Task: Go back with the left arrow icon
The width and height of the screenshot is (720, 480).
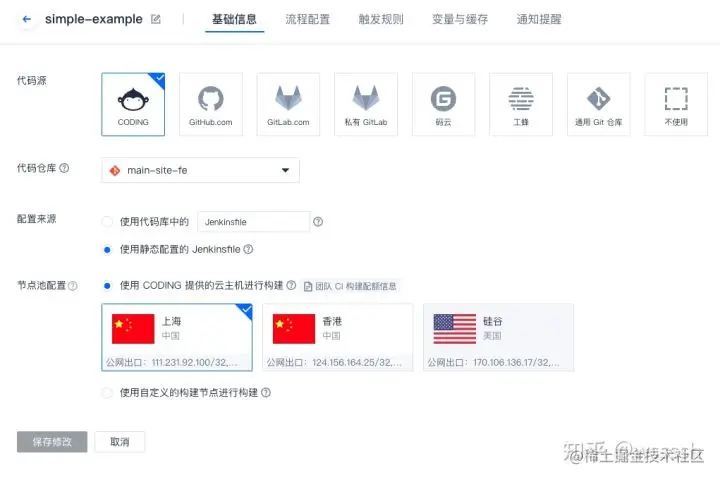Action: coord(27,19)
